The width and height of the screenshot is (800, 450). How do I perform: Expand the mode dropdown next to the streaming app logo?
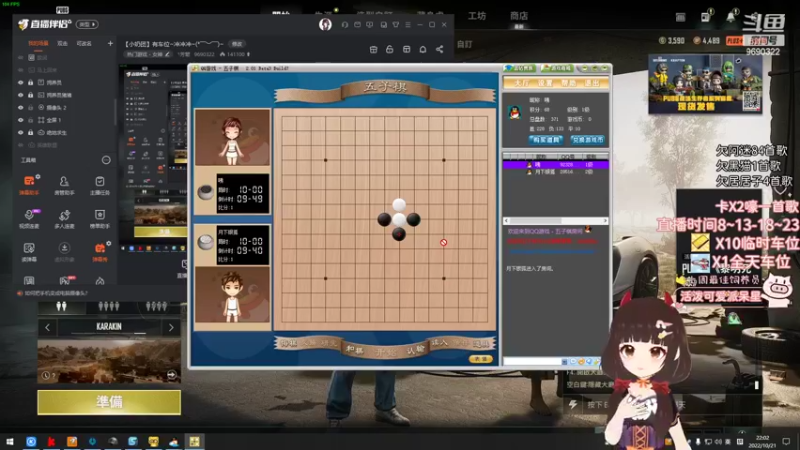[x=87, y=24]
